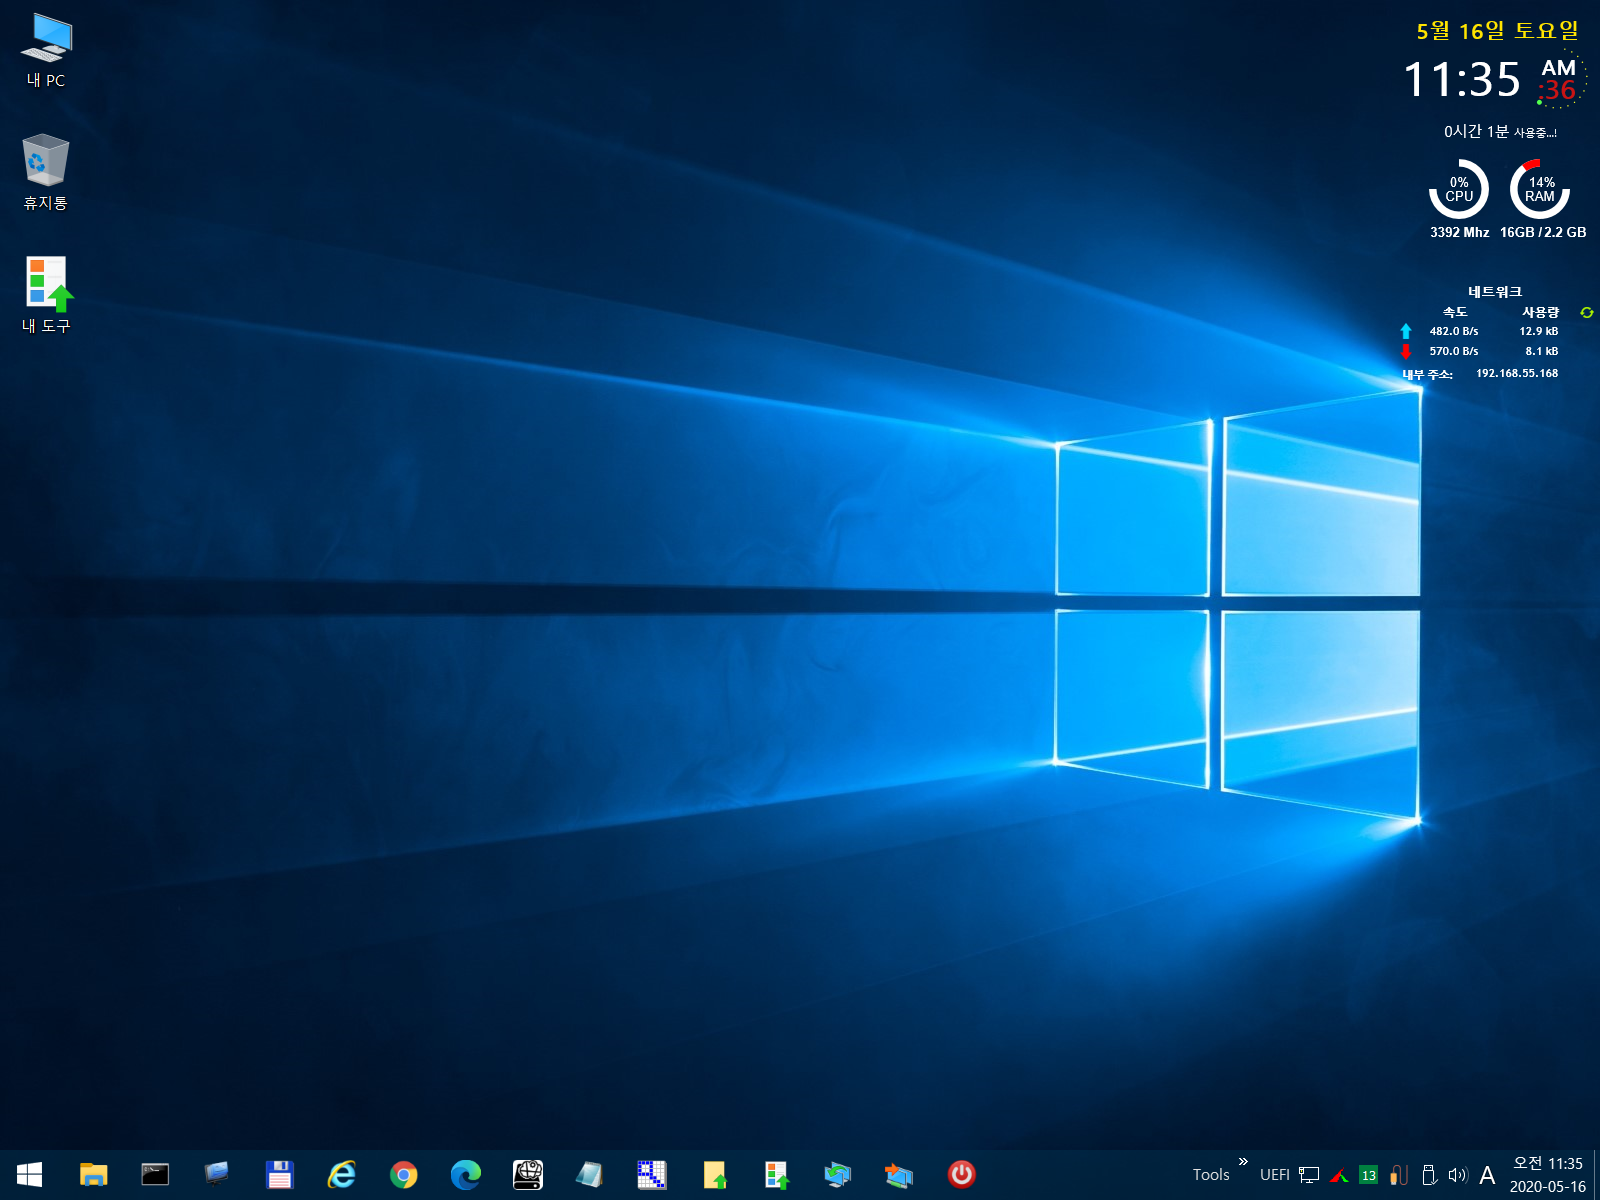Click the green 13 tray icon
The height and width of the screenshot is (1200, 1600).
1369,1176
